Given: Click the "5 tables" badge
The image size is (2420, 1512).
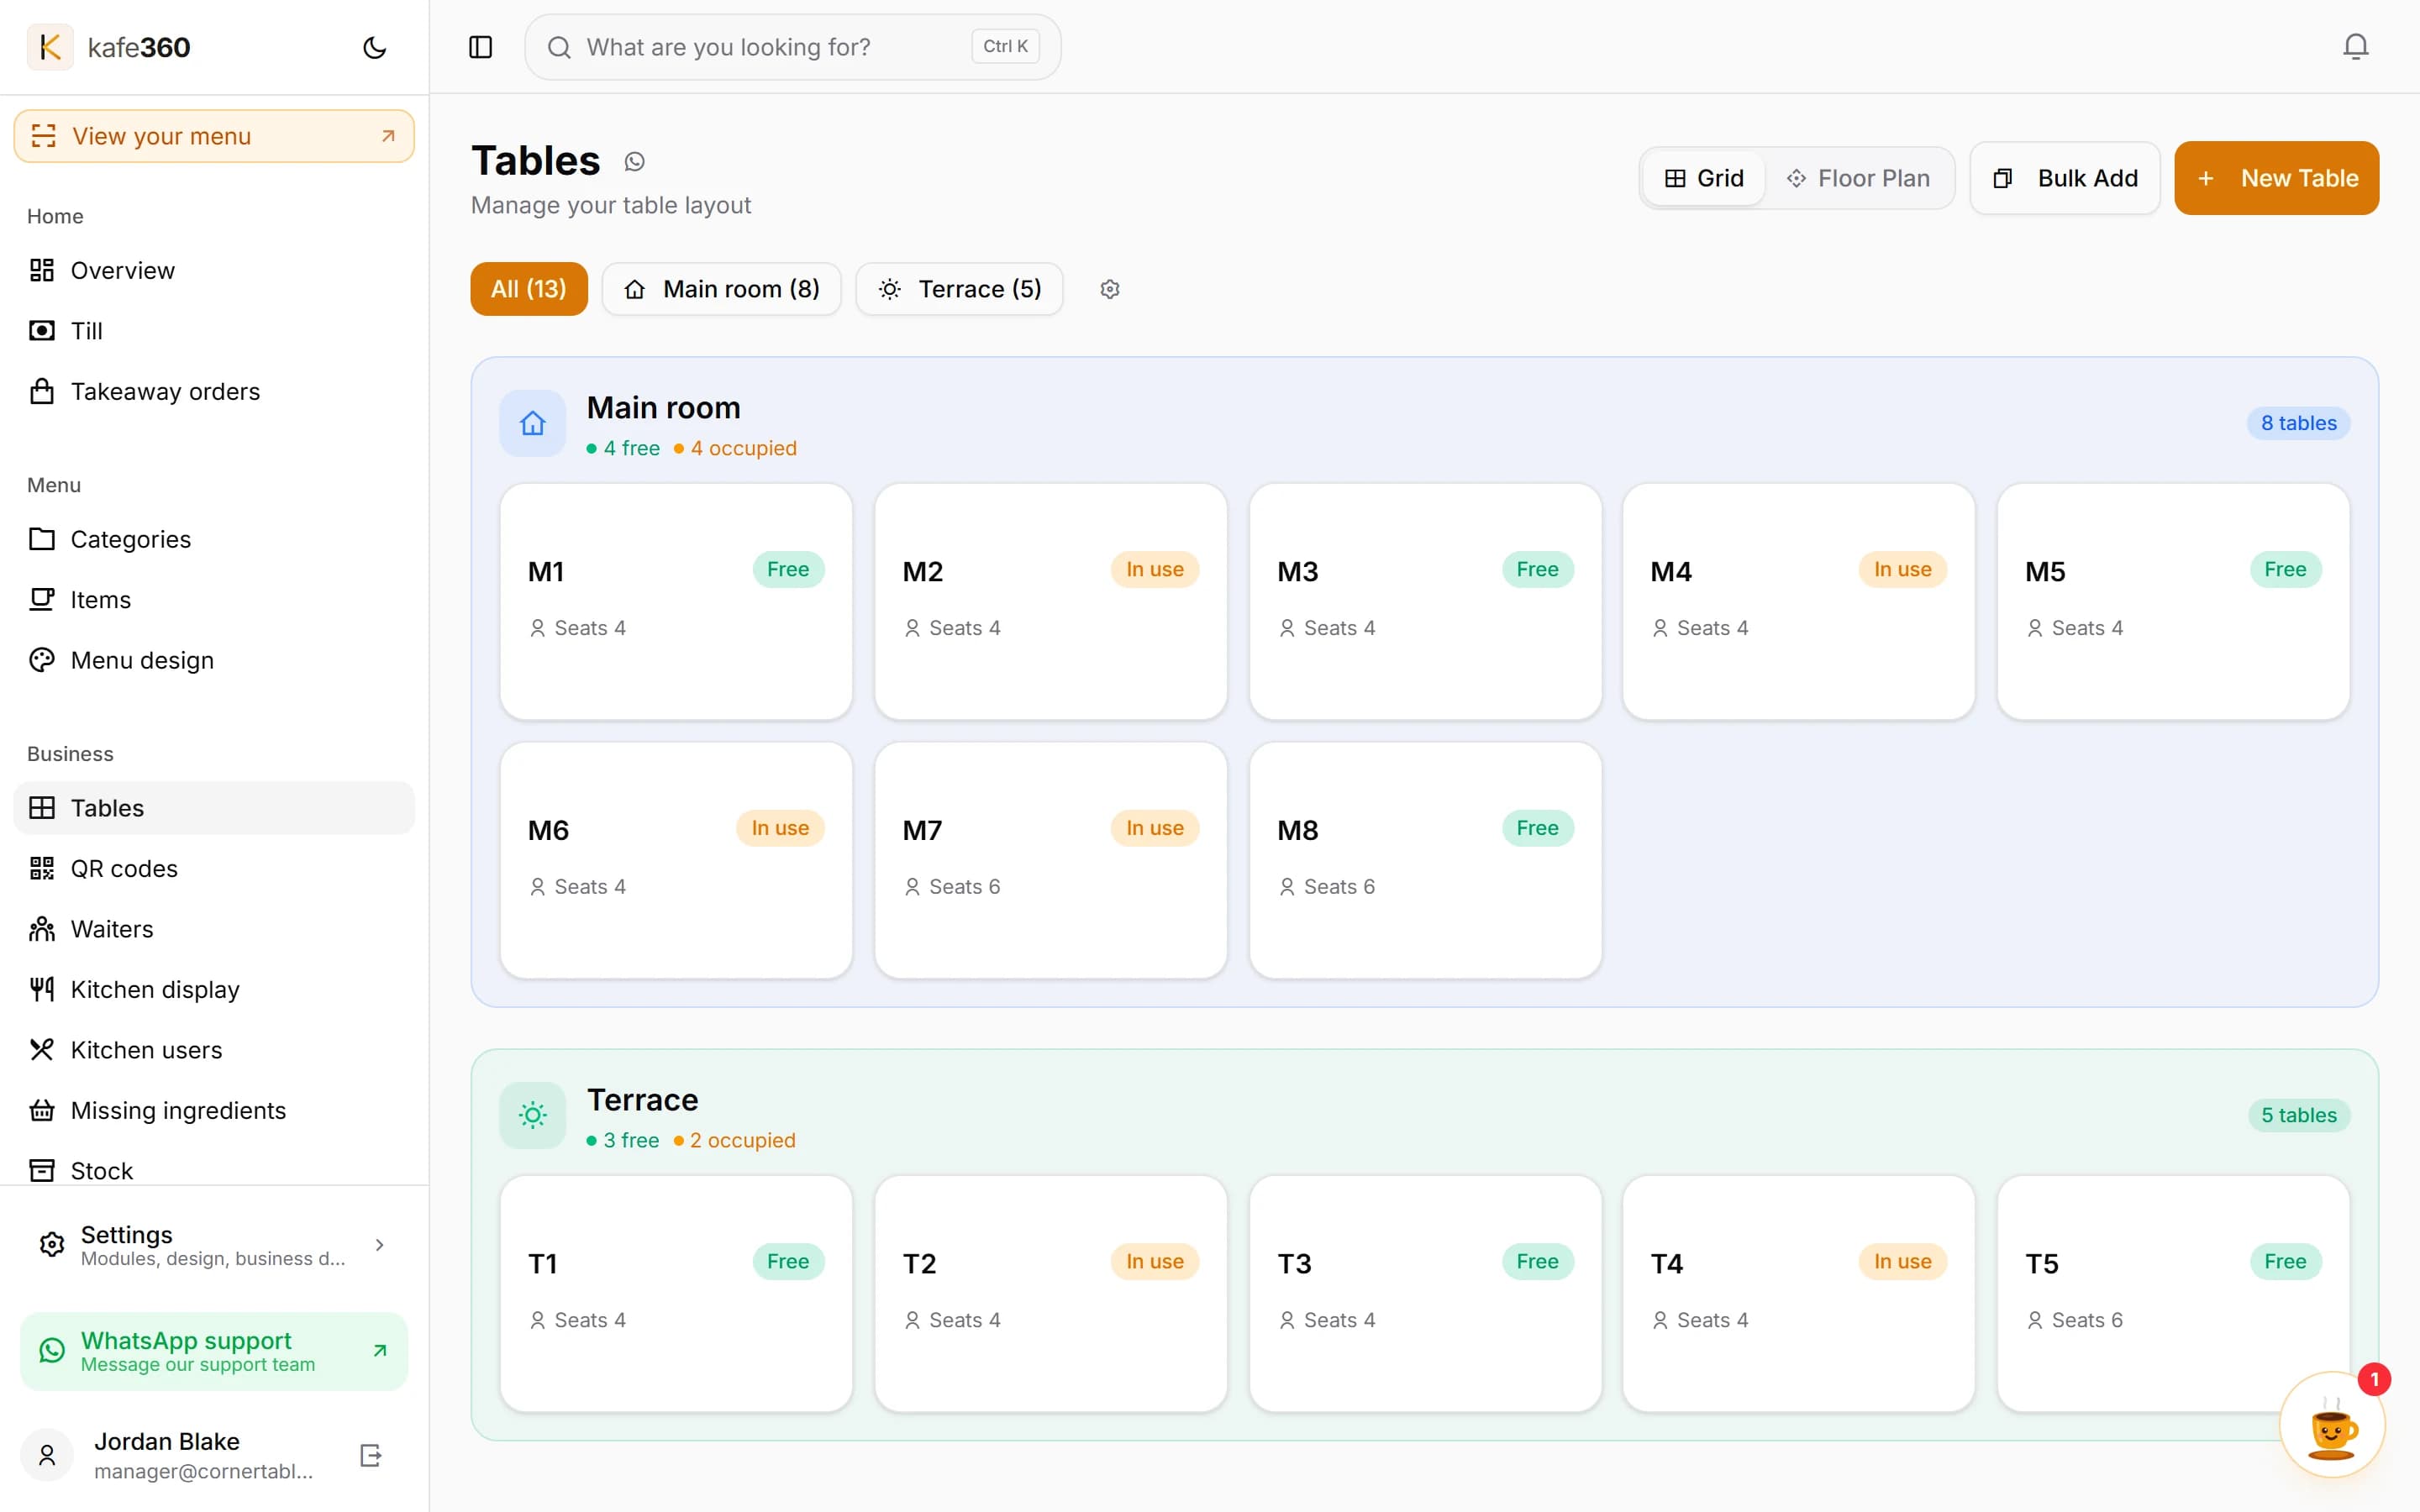Looking at the screenshot, I should click(2298, 1115).
